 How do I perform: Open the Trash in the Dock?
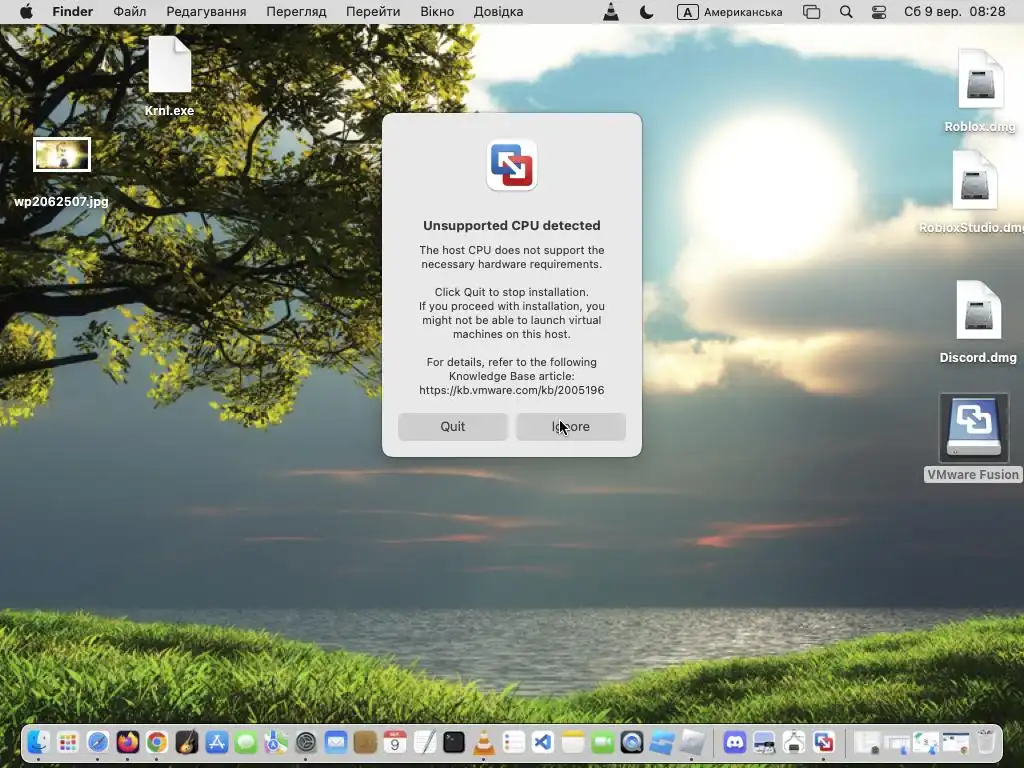coord(986,743)
